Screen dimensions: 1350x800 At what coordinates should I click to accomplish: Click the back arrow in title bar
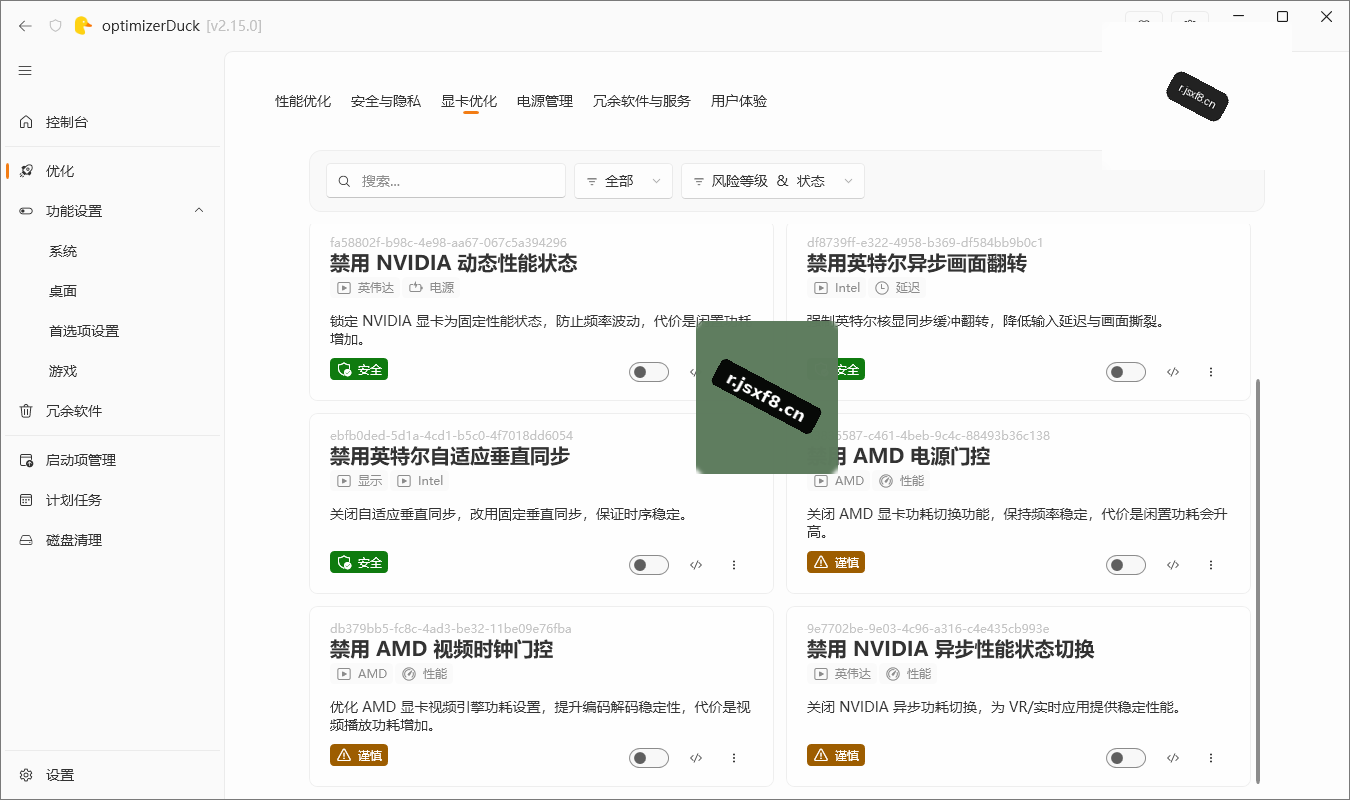click(25, 26)
